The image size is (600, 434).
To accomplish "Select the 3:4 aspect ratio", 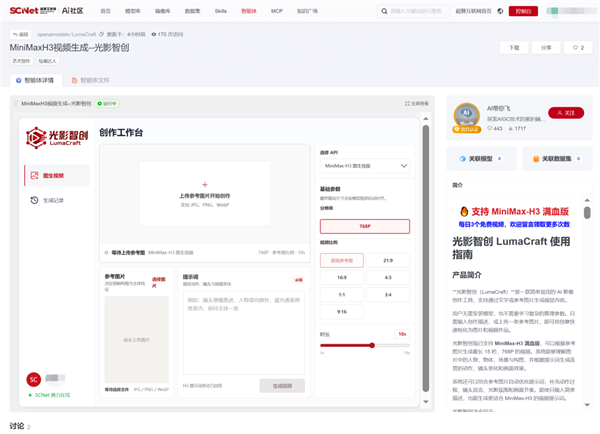I will click(x=388, y=295).
